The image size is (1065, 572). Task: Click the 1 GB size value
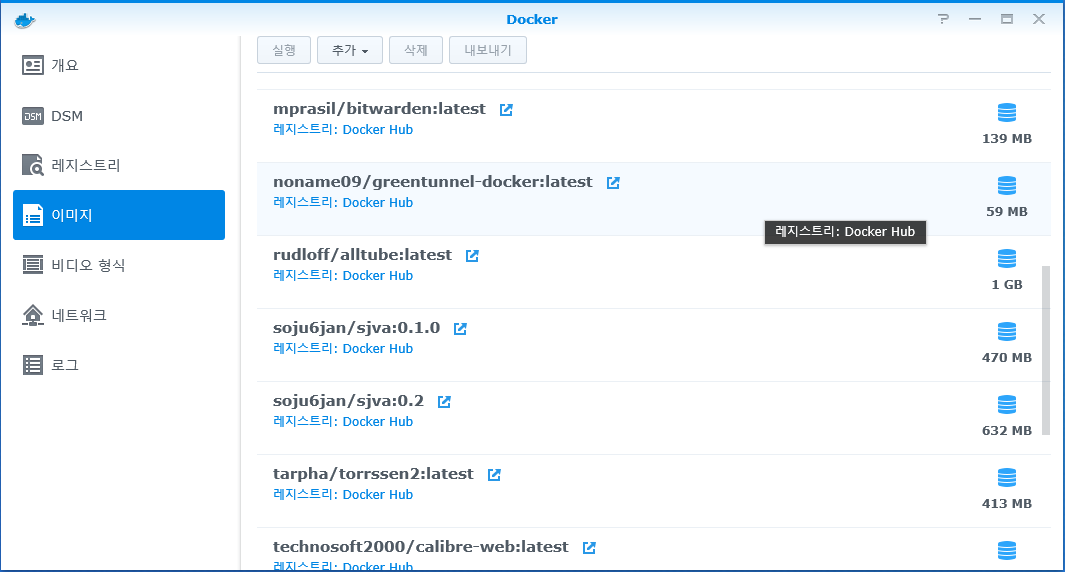click(x=1007, y=285)
